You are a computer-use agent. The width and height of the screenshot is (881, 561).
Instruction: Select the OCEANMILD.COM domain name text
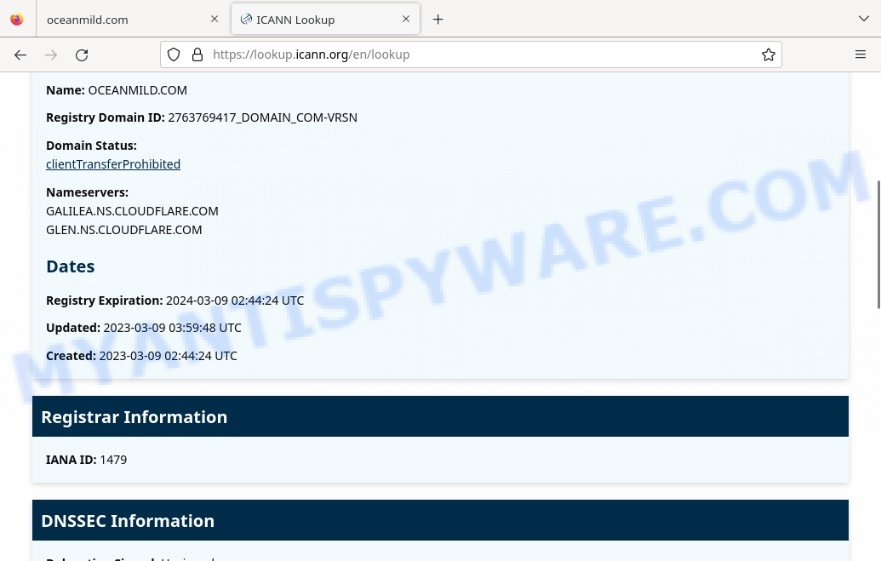138,91
